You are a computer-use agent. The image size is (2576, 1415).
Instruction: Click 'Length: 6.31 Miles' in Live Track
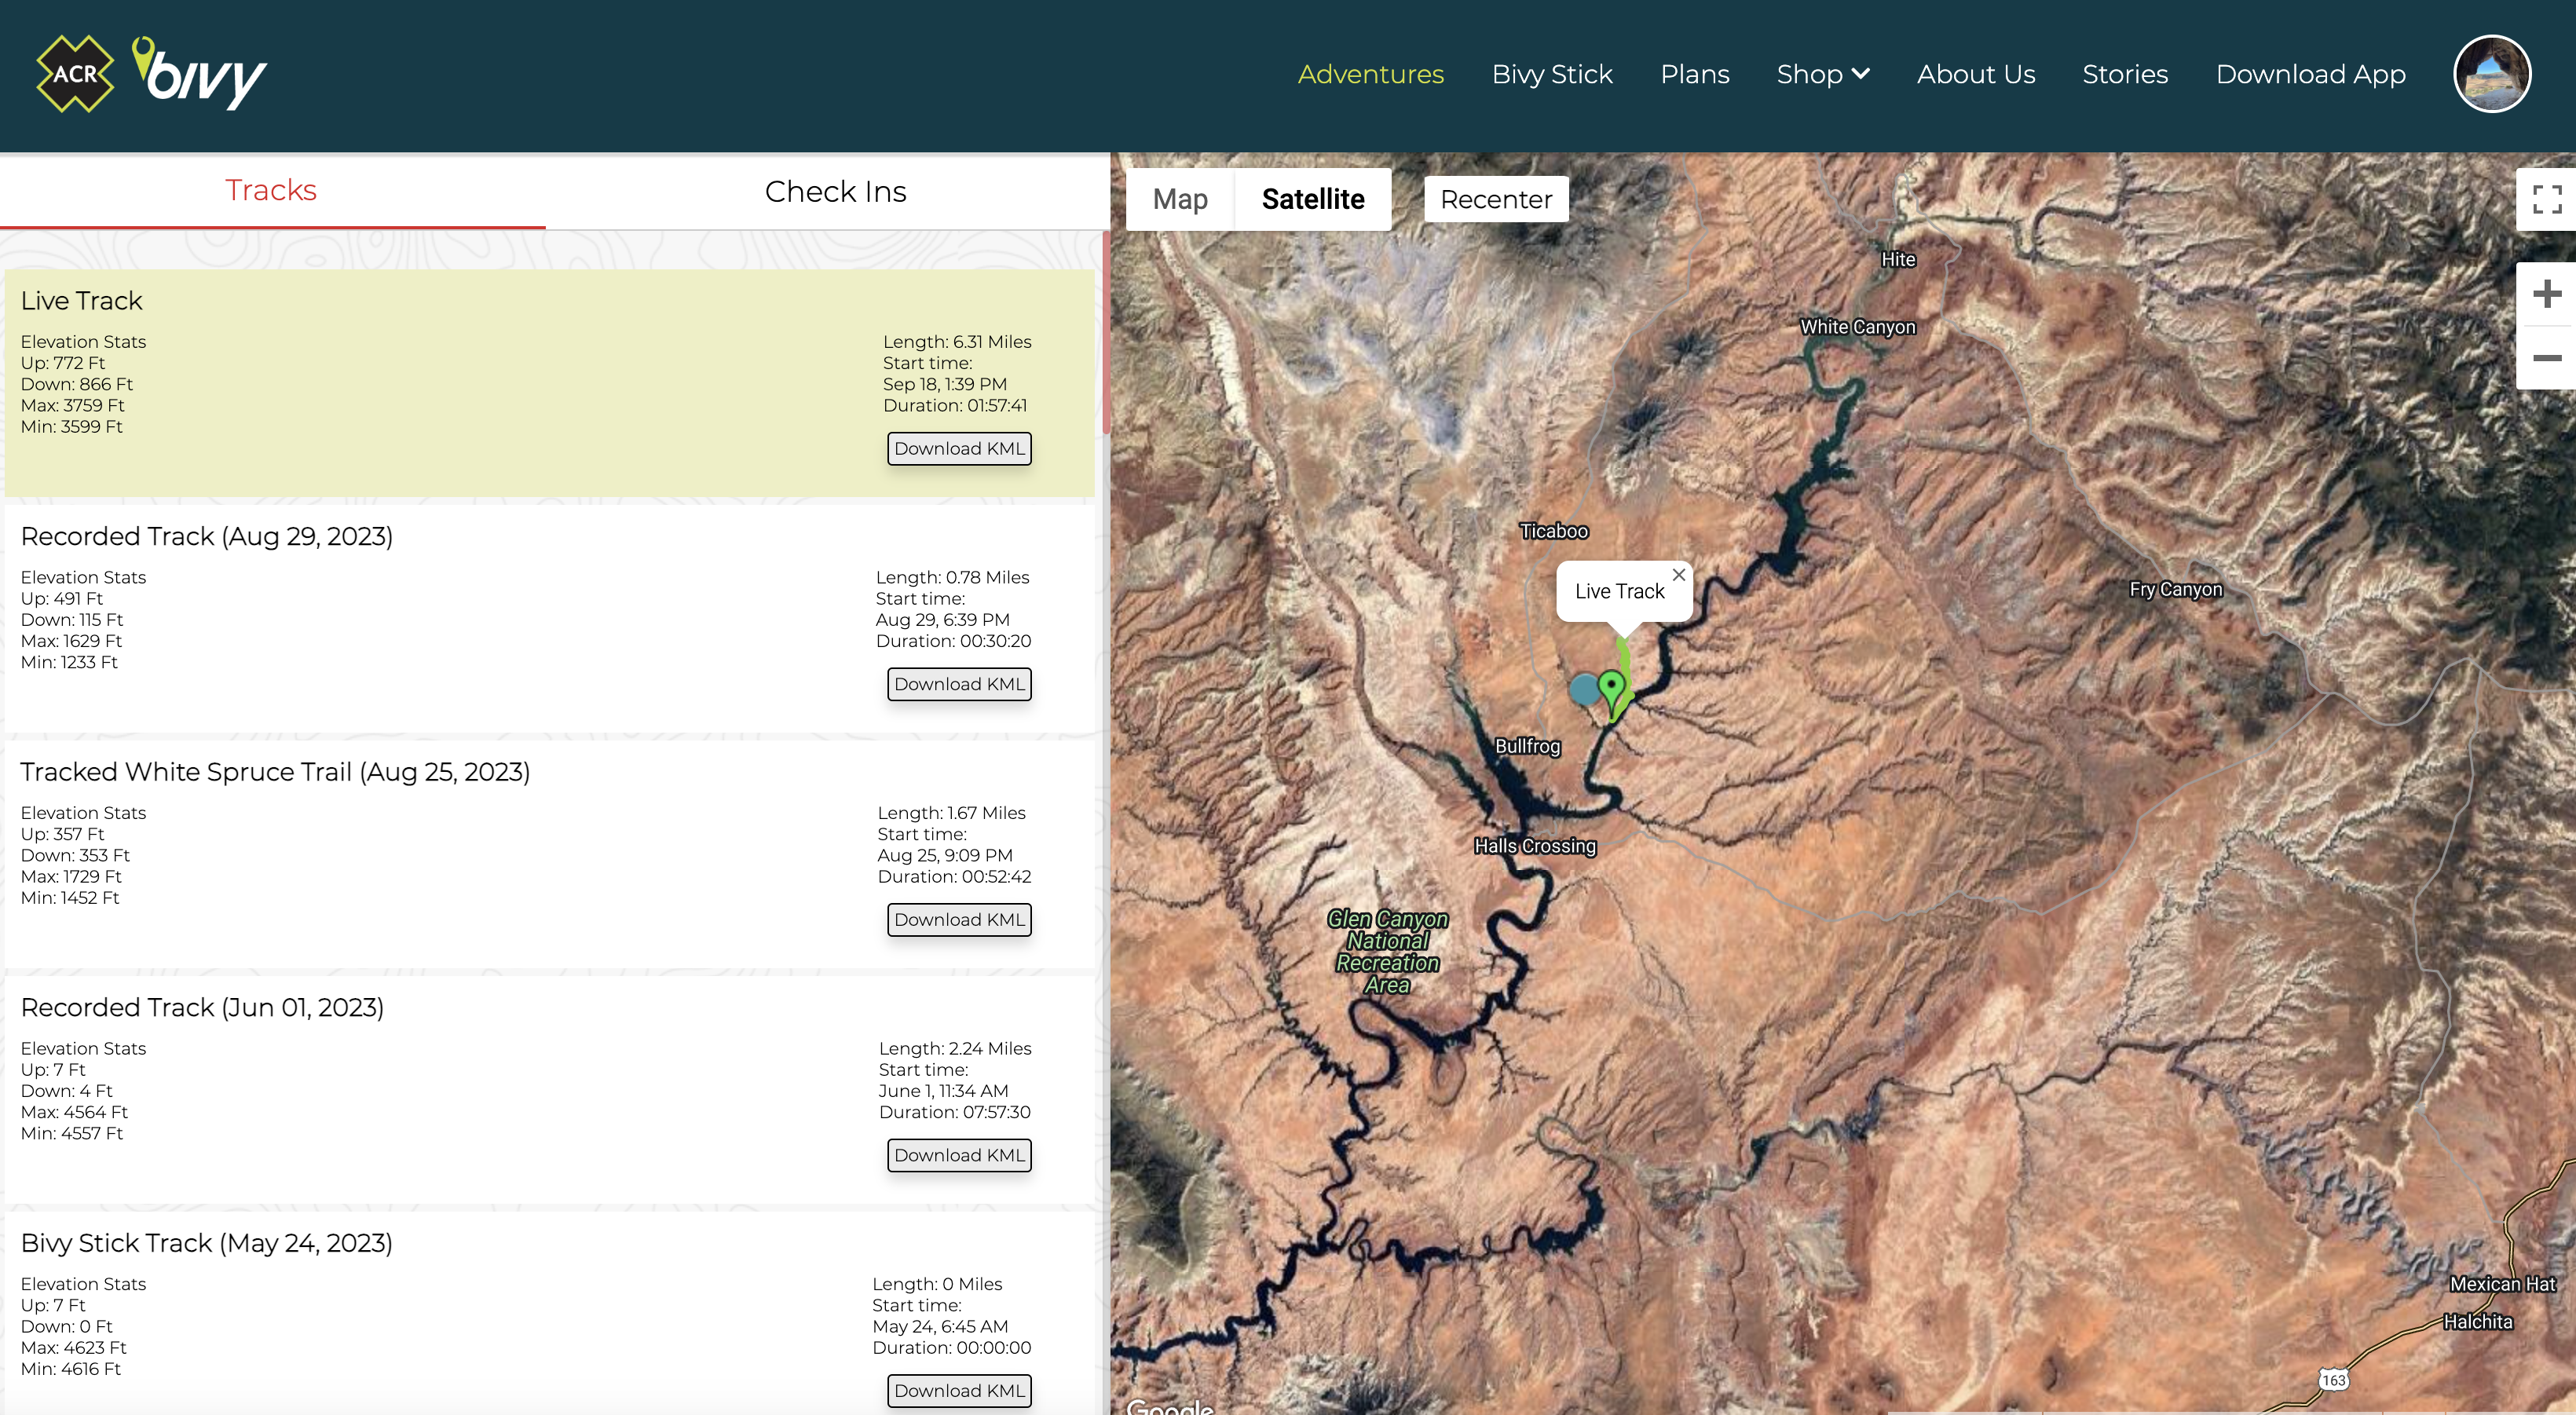(957, 342)
